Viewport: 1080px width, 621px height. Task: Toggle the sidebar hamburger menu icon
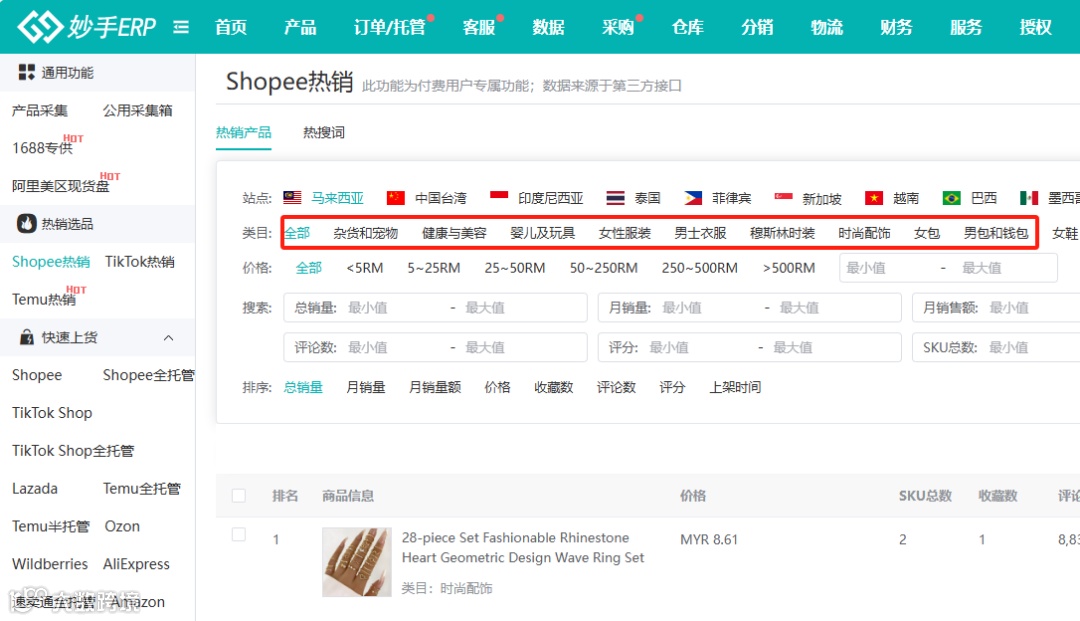click(181, 27)
